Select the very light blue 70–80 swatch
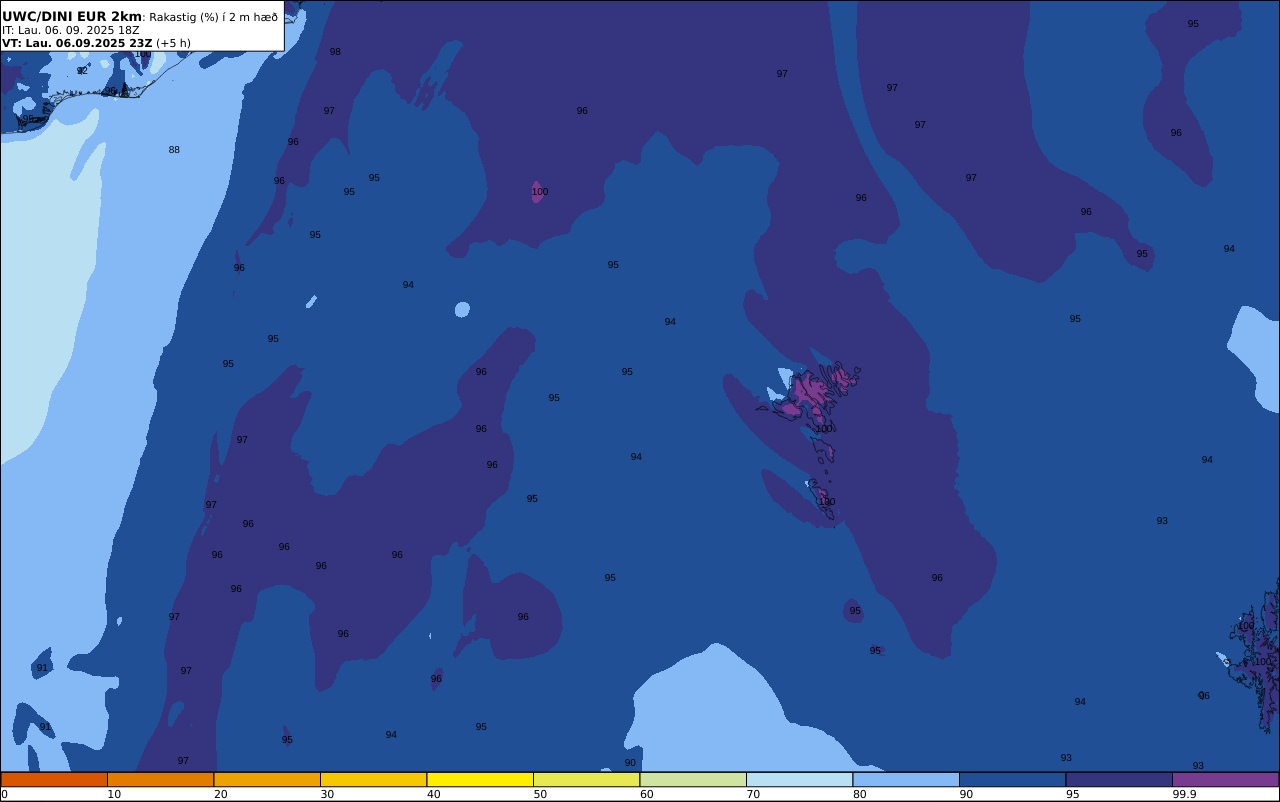The height and width of the screenshot is (802, 1280). pyautogui.click(x=799, y=779)
